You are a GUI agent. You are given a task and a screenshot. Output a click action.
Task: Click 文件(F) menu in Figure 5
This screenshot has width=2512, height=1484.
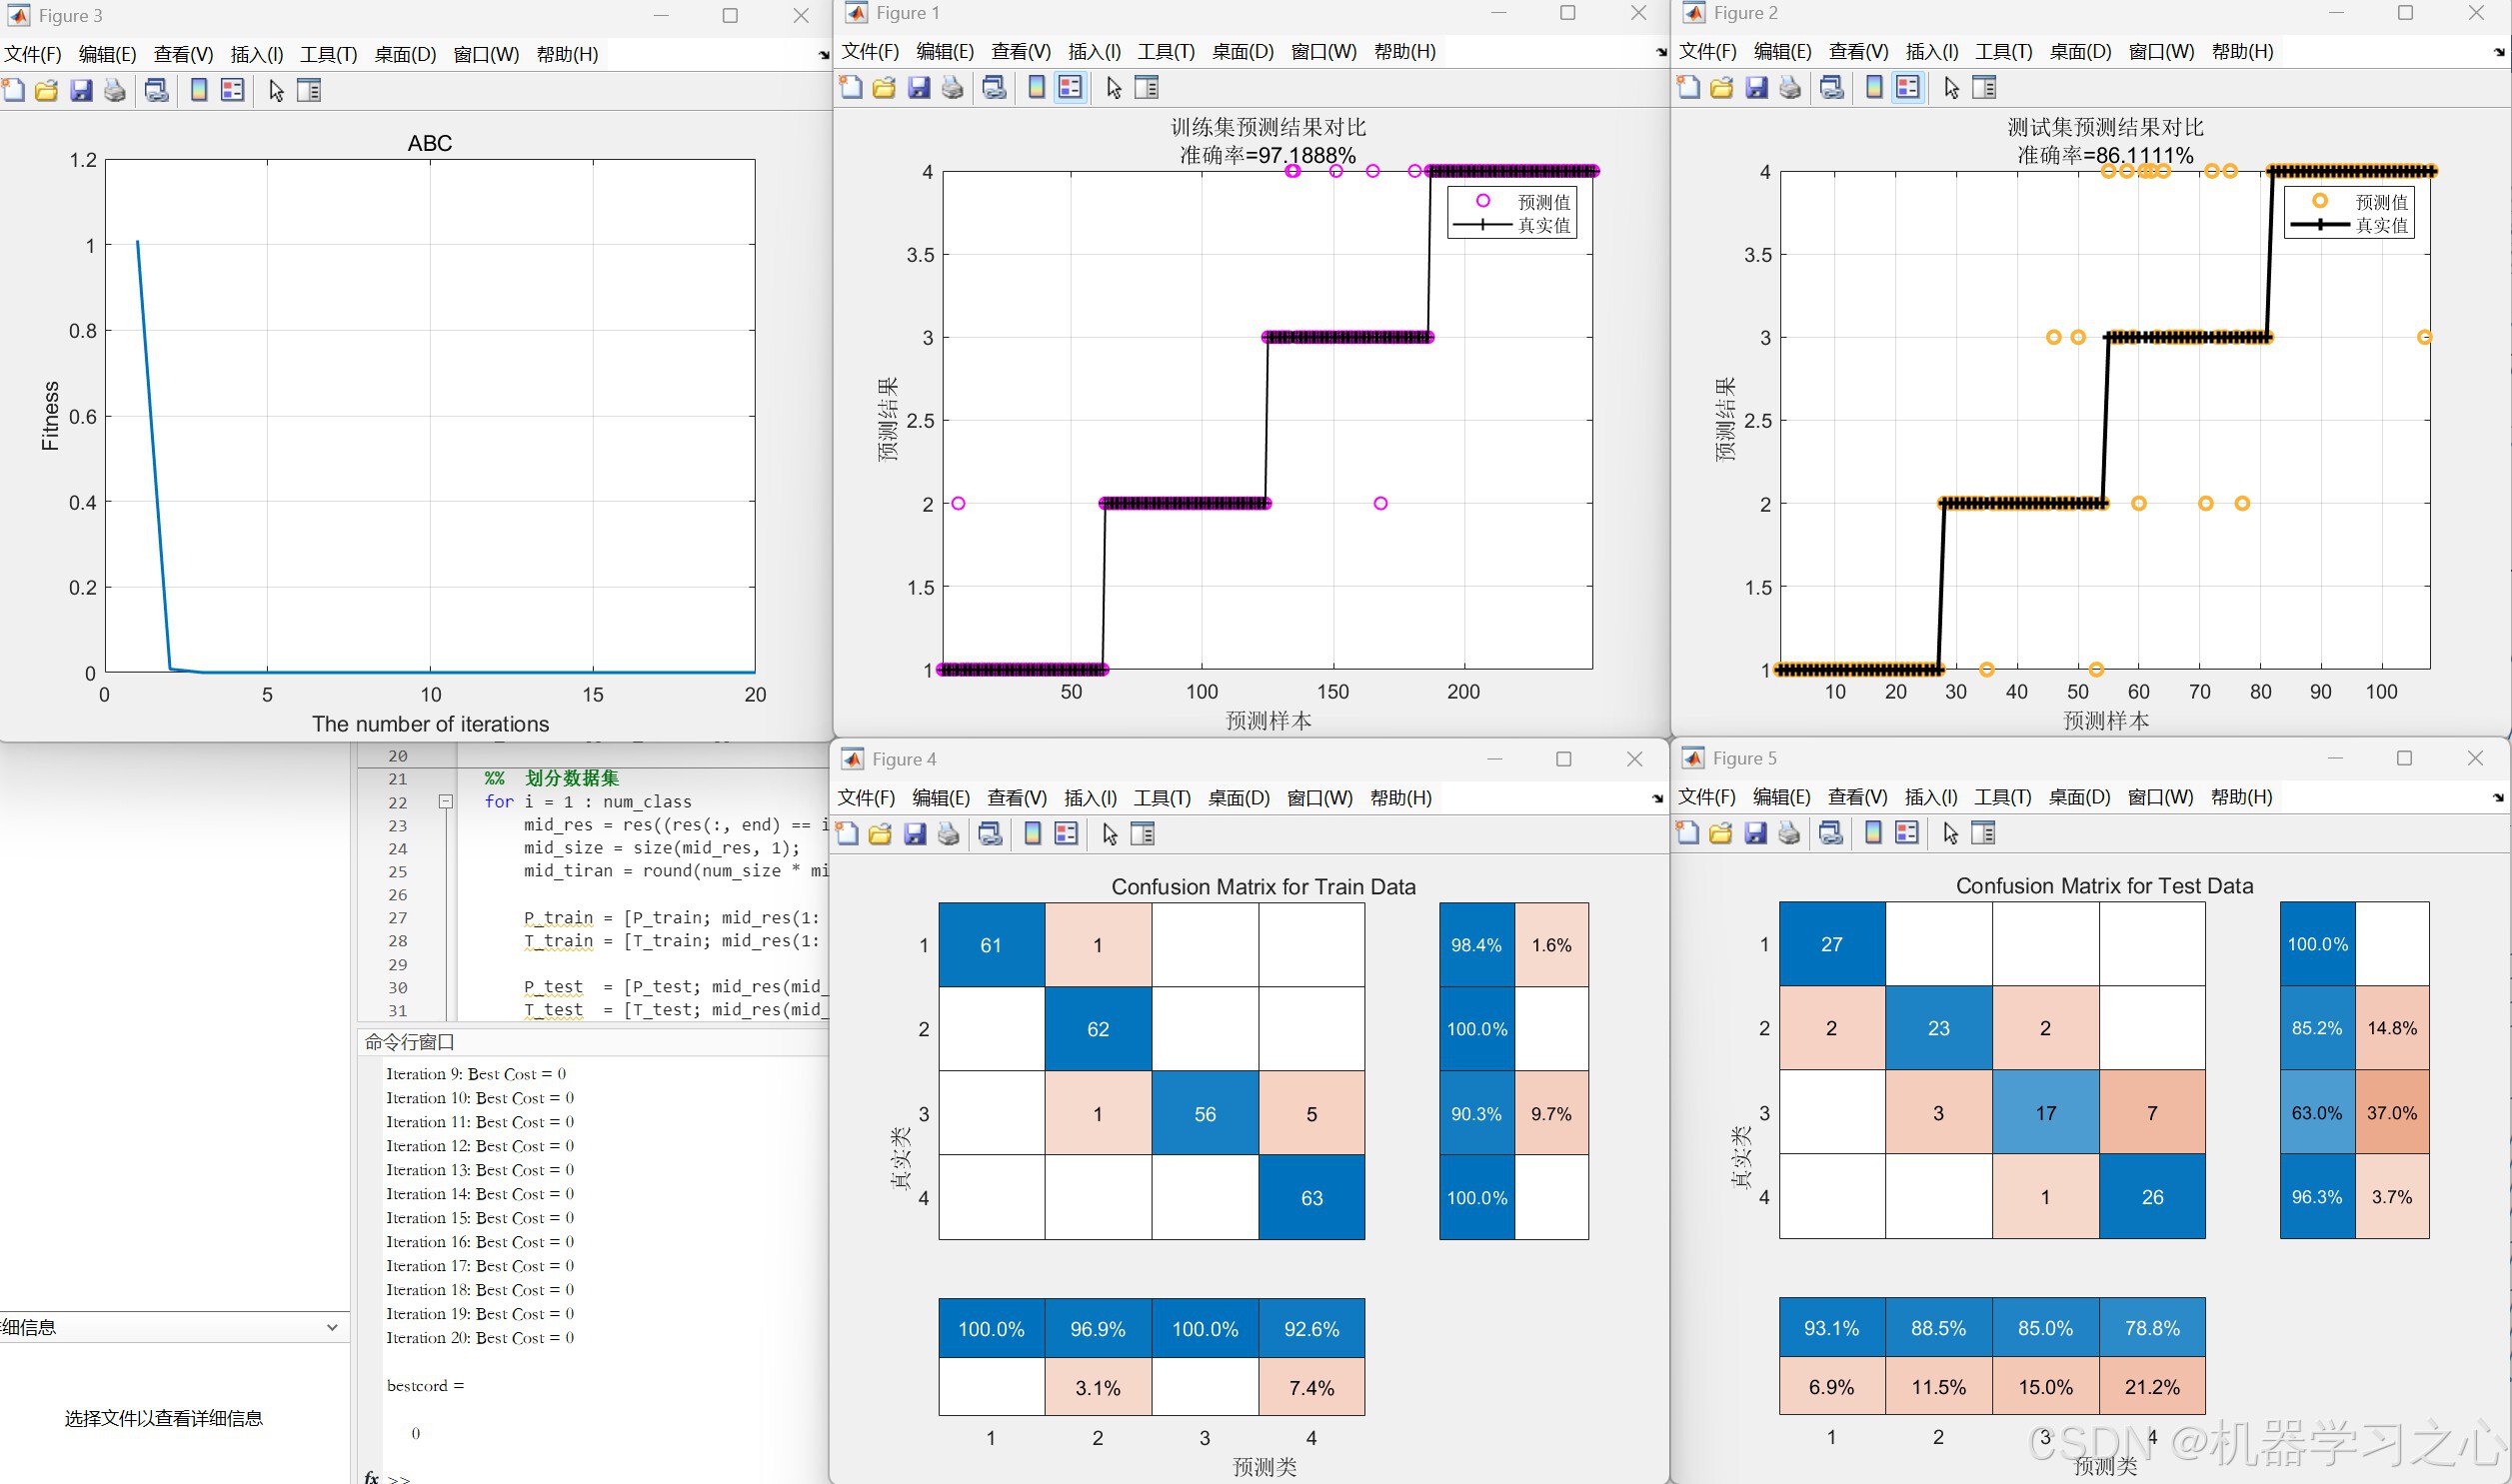coord(1706,797)
